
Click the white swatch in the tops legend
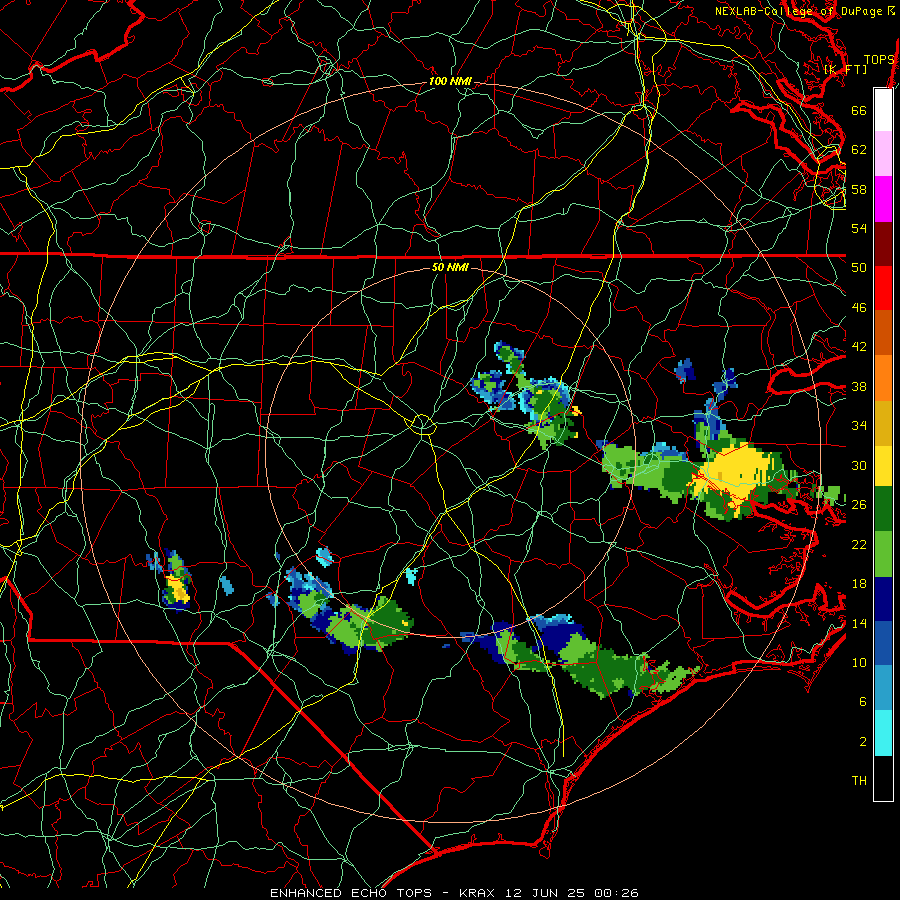click(883, 110)
